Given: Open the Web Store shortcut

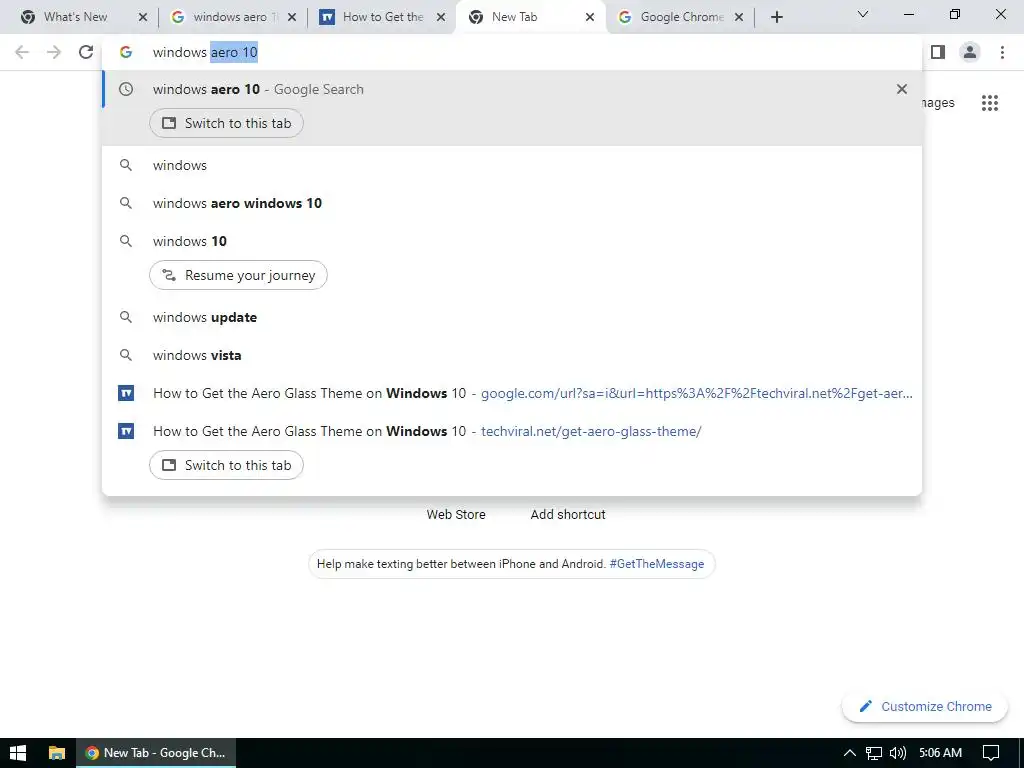Looking at the screenshot, I should tap(456, 515).
